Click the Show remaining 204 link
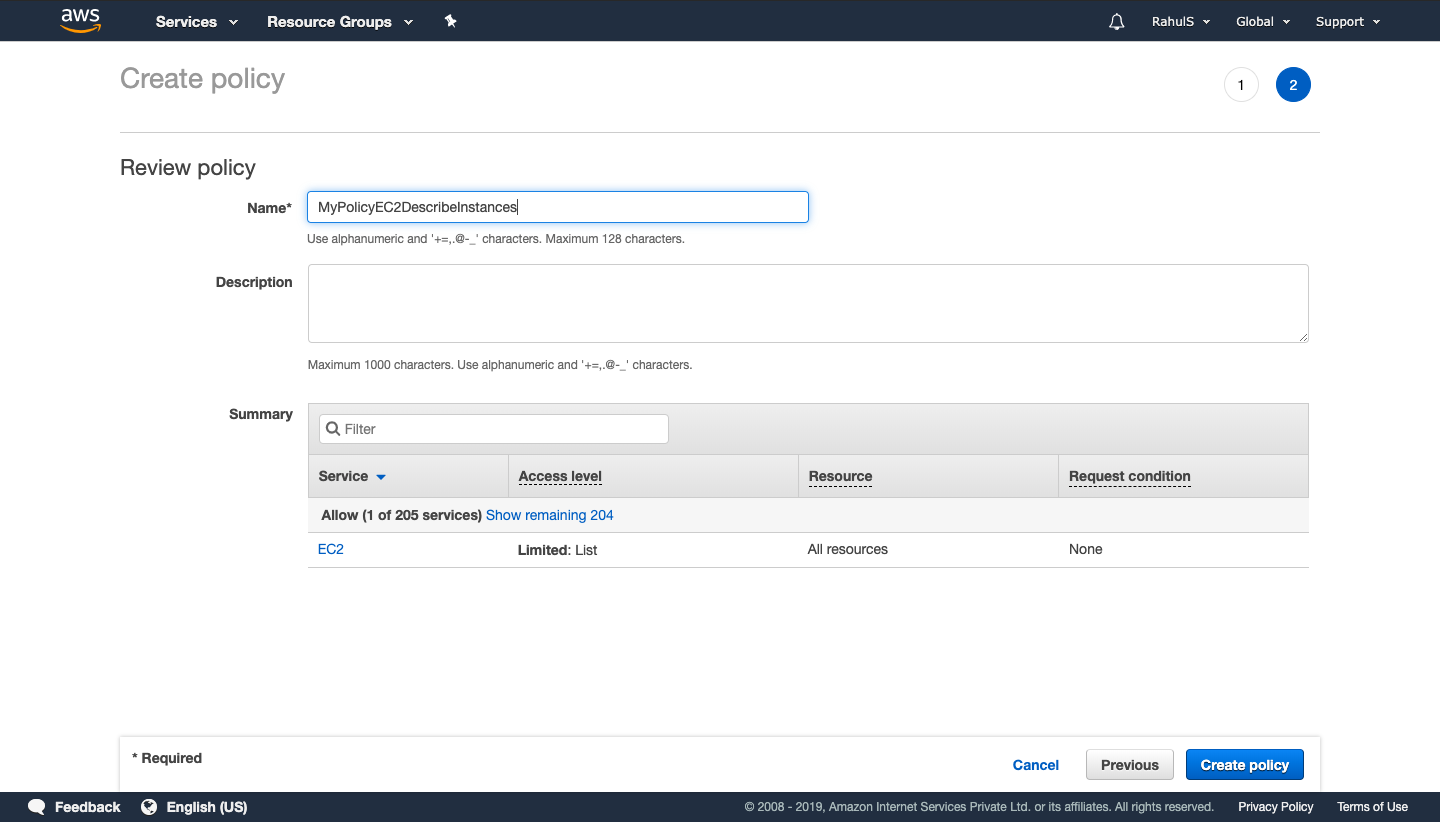Screen dimensions: 1440x822 pos(549,514)
